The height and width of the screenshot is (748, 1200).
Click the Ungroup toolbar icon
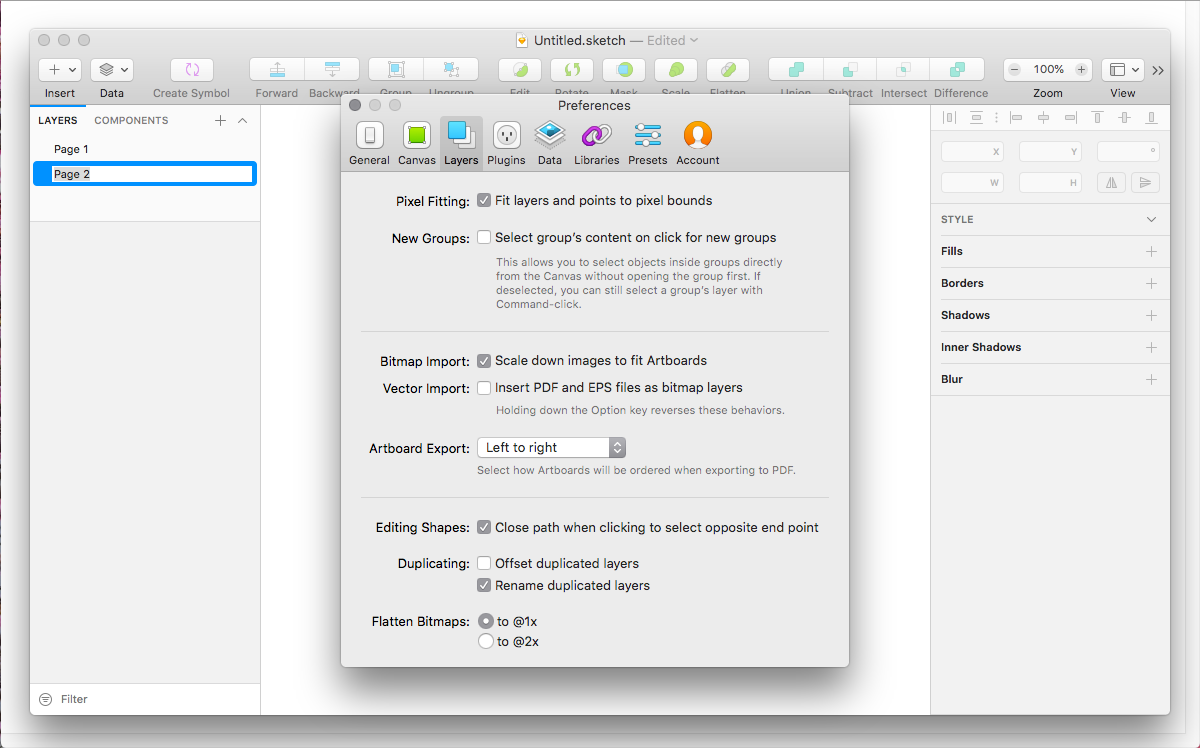coord(451,70)
